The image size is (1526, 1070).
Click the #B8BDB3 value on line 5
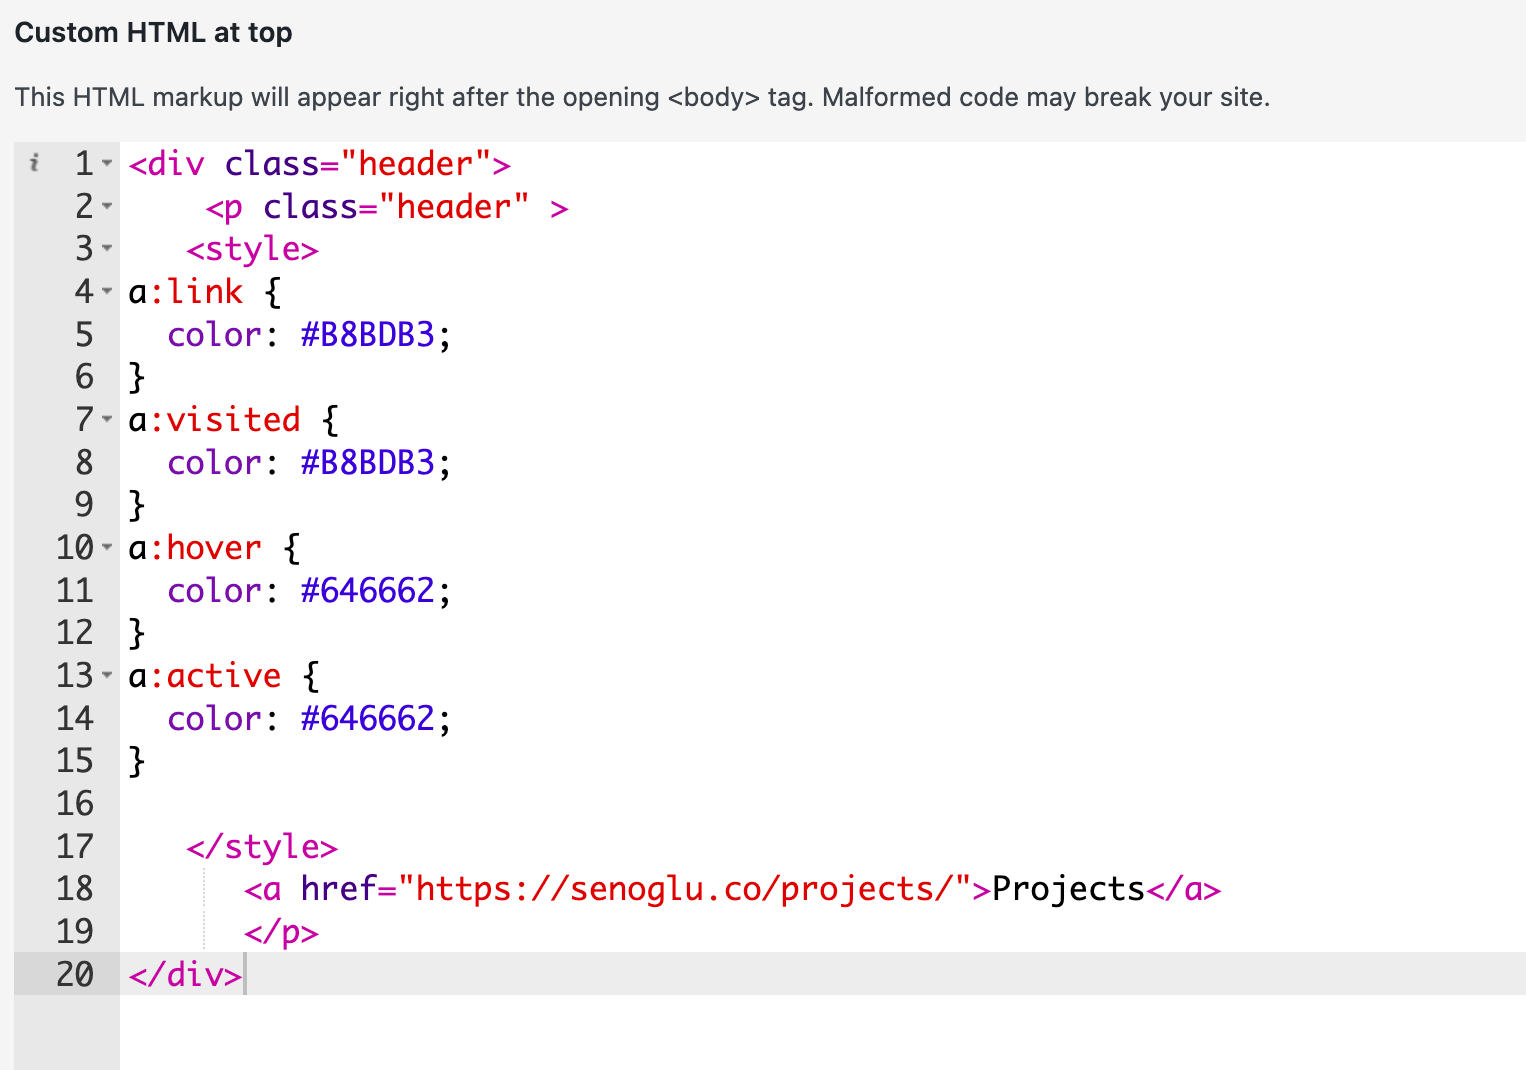[367, 334]
